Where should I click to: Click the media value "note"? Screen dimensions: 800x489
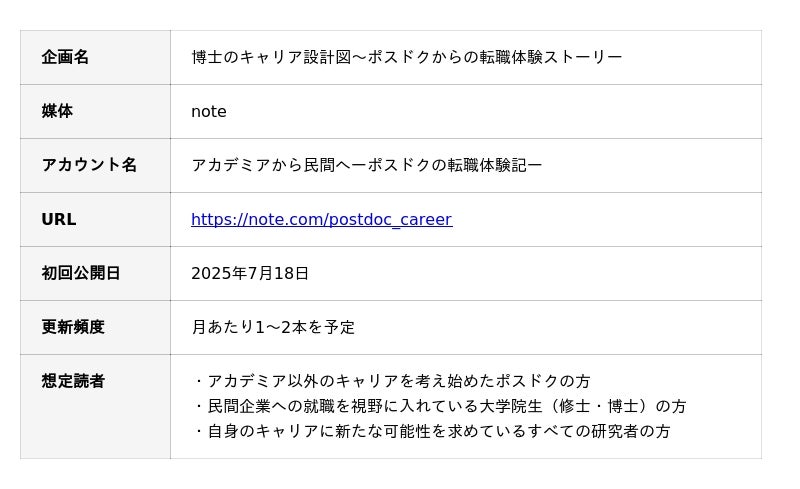[x=209, y=112]
